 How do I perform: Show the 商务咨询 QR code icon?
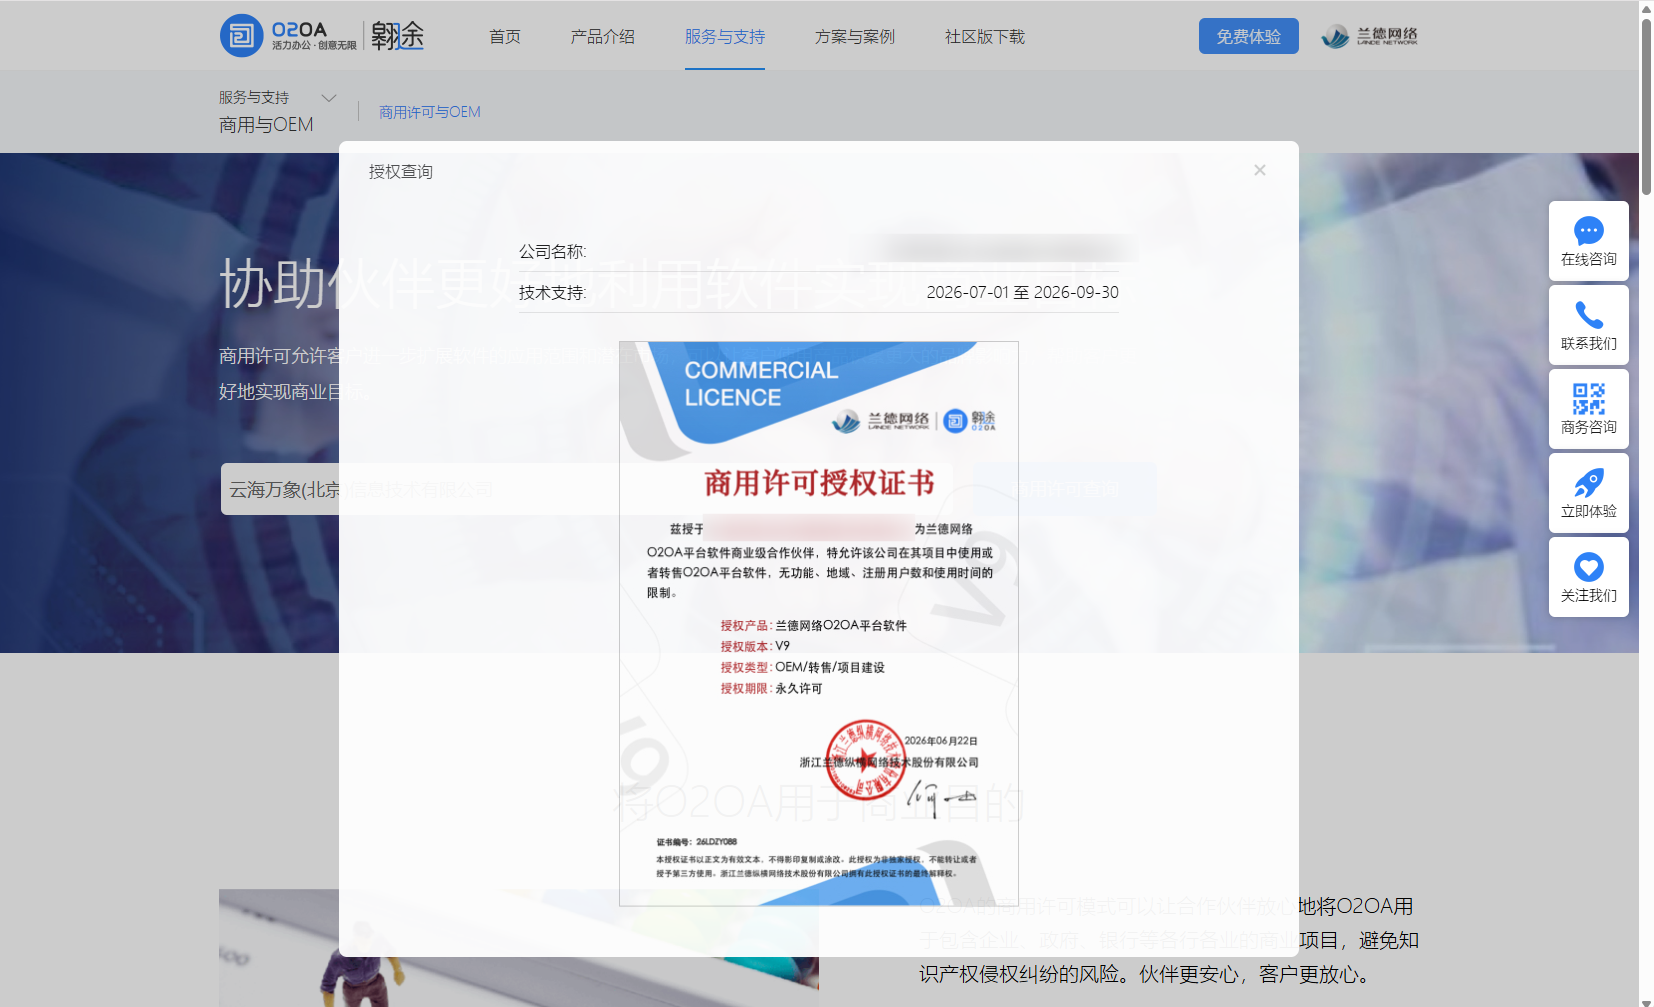1589,399
